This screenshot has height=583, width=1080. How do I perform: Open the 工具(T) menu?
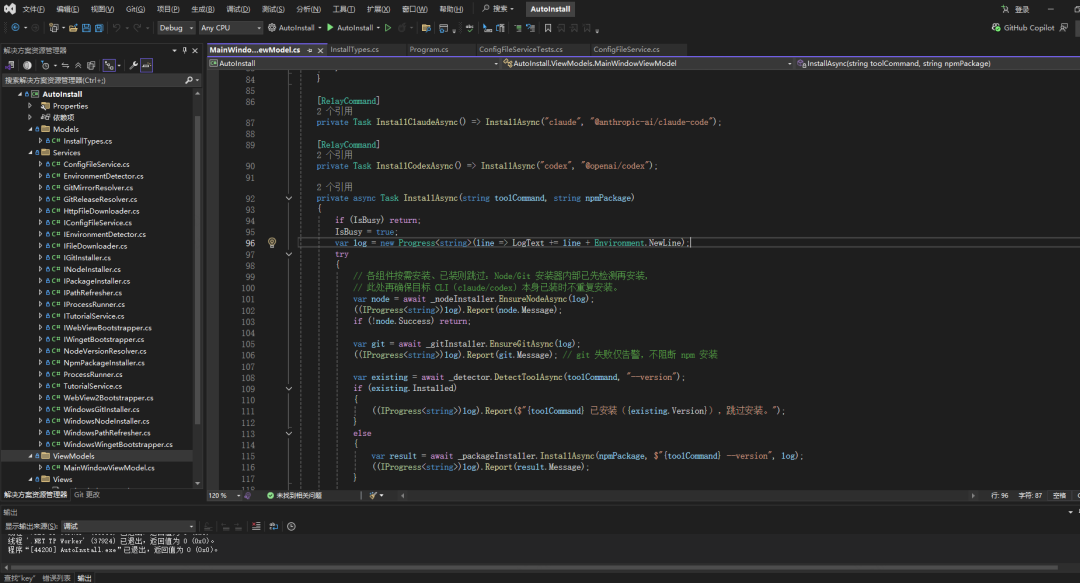tap(344, 9)
